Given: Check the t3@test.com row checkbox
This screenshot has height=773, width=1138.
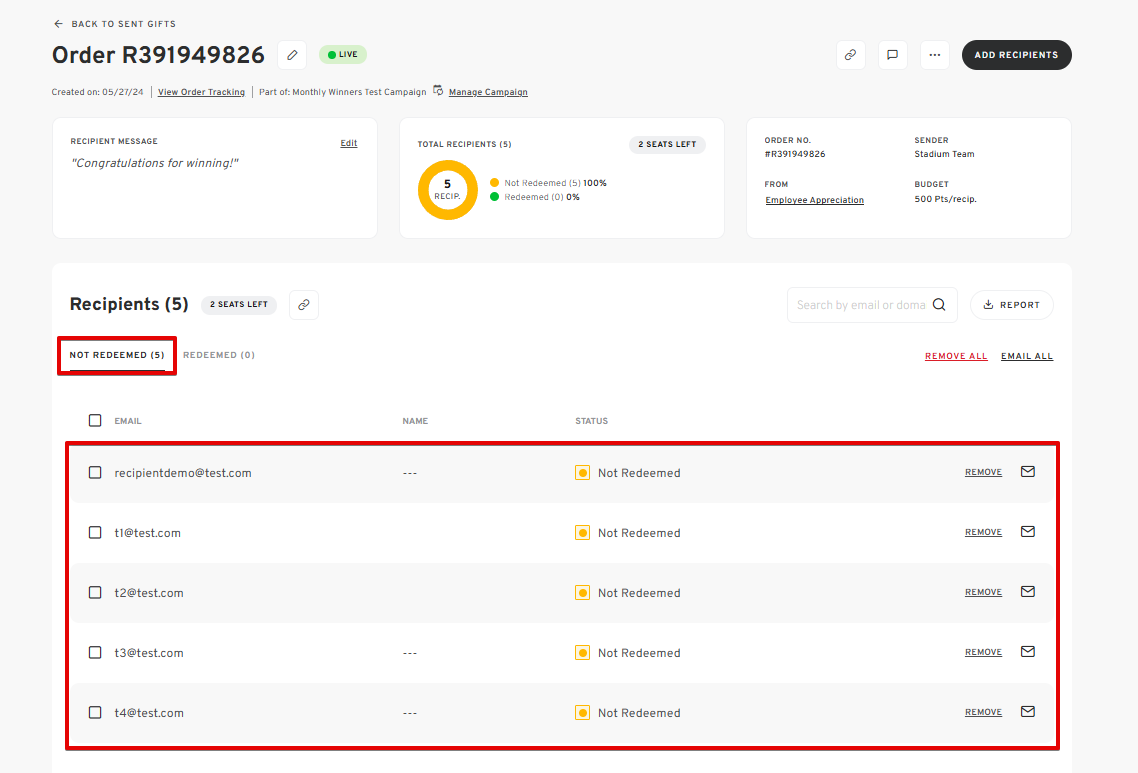Looking at the screenshot, I should pyautogui.click(x=95, y=653).
